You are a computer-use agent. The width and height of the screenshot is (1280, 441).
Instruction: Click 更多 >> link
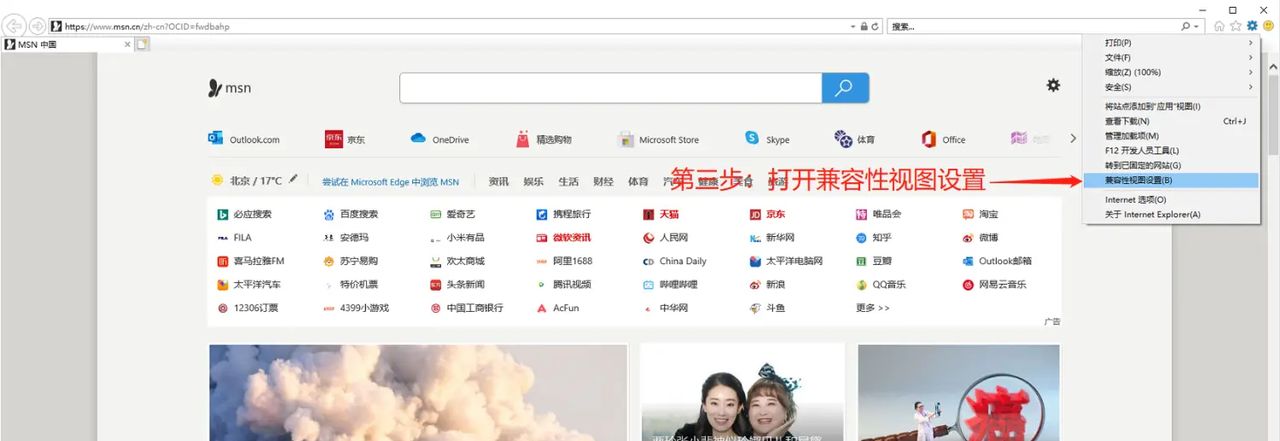873,308
